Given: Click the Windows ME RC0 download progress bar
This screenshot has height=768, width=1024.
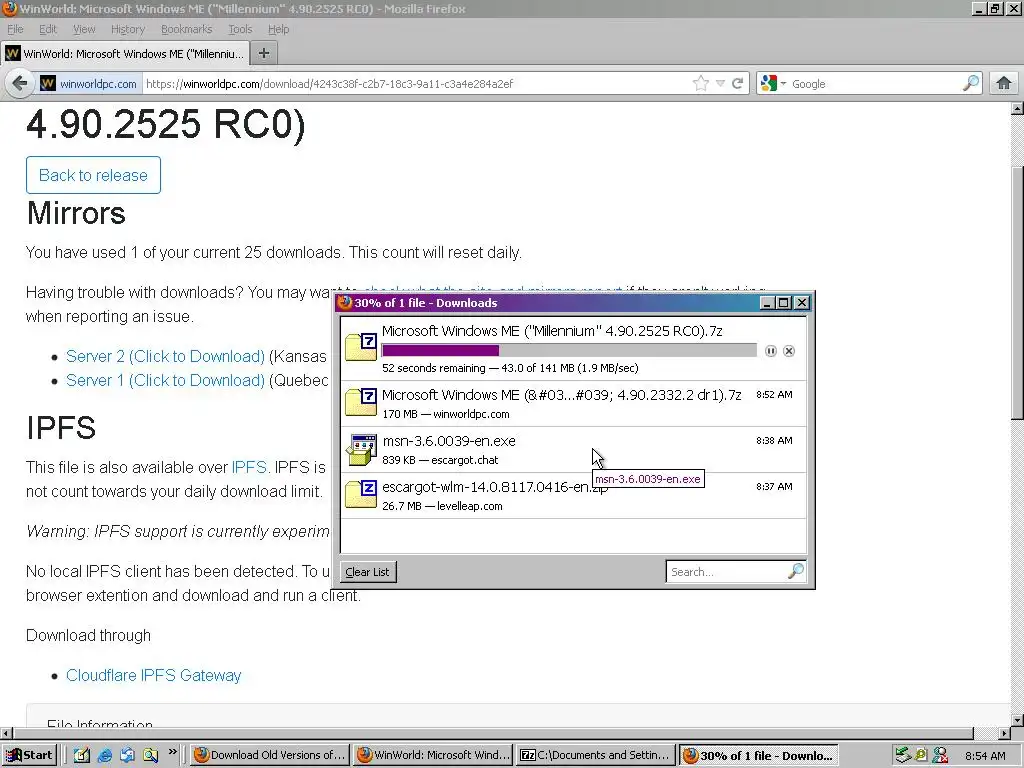Looking at the screenshot, I should pos(569,351).
